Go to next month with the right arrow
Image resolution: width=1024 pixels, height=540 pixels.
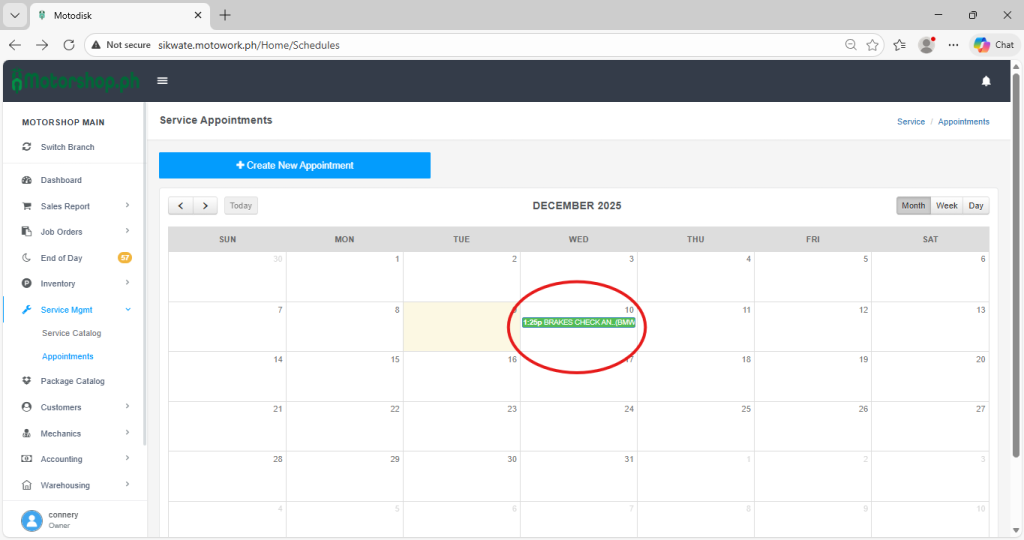pyautogui.click(x=205, y=206)
